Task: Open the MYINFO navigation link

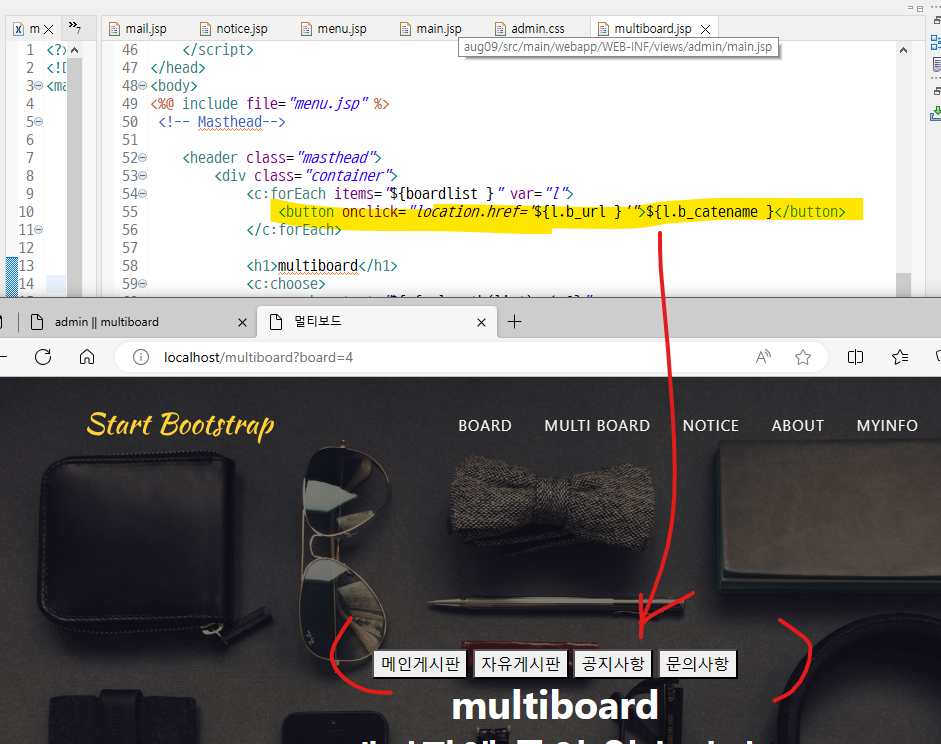Action: 887,426
